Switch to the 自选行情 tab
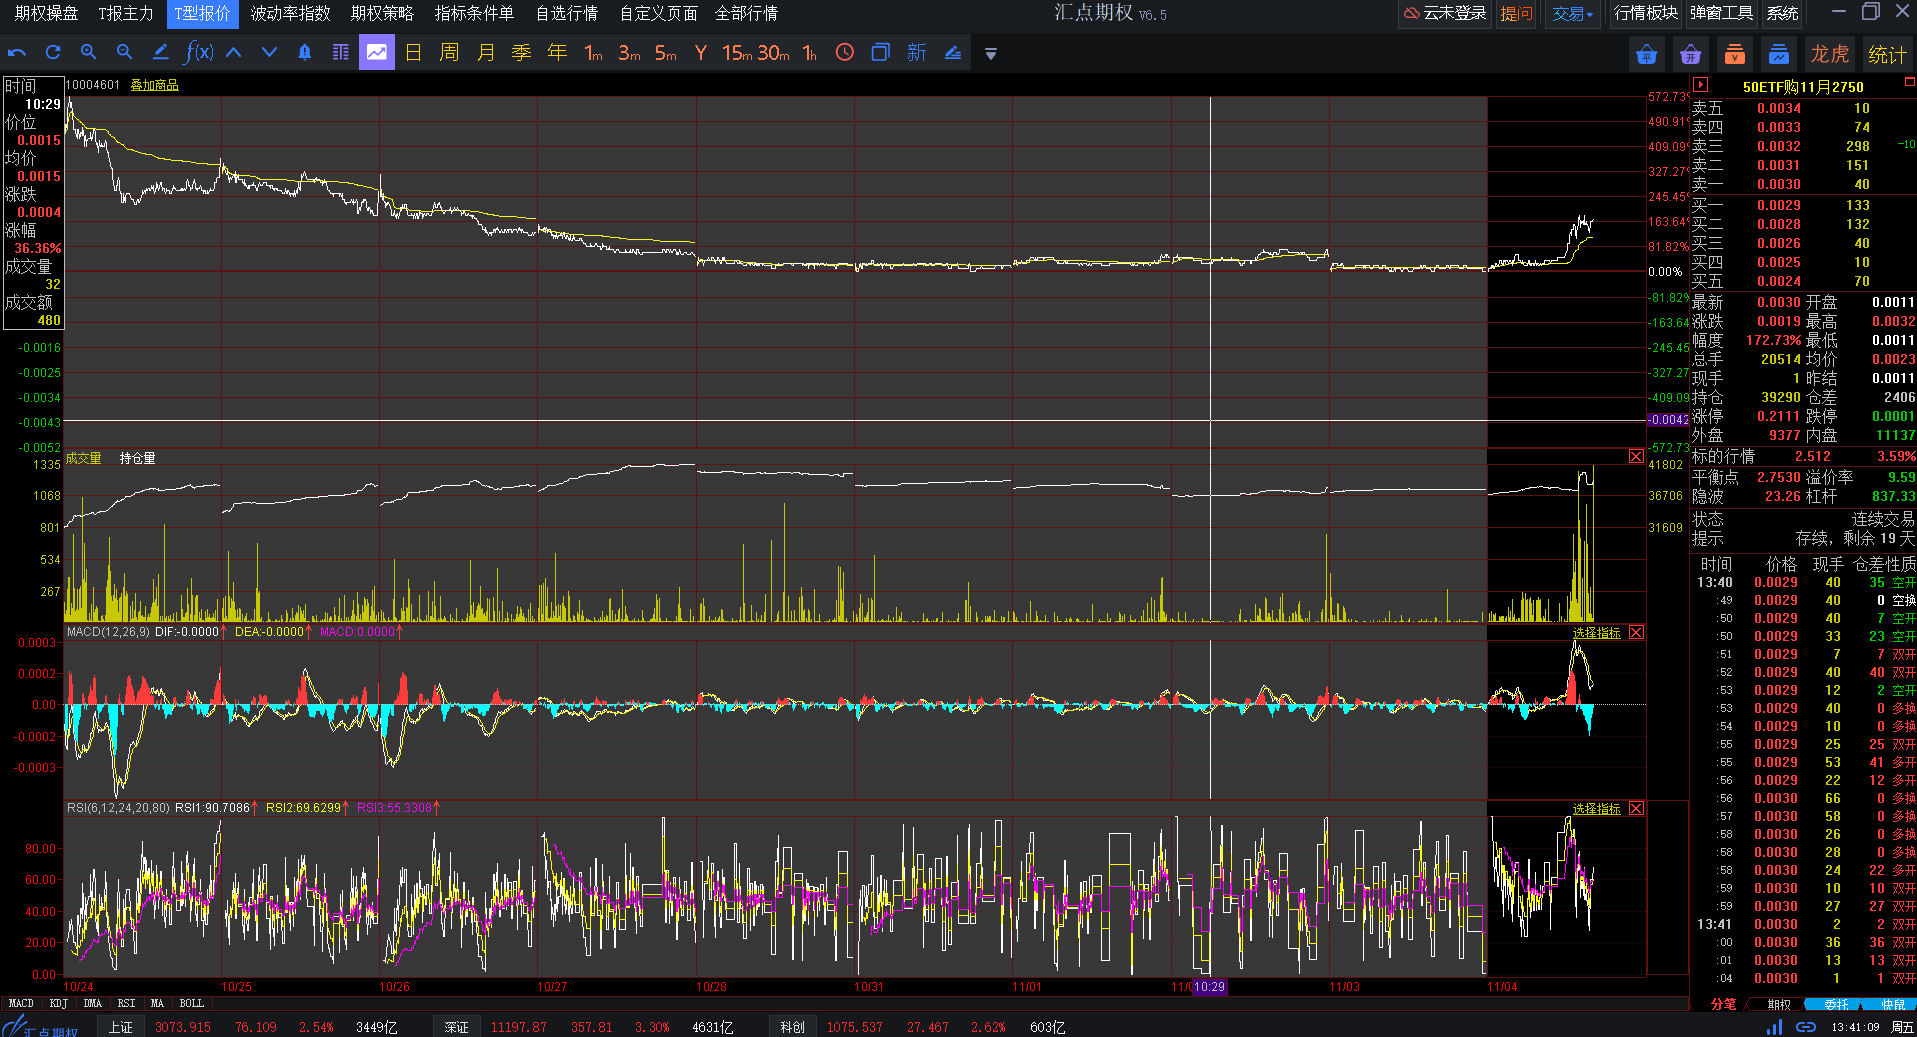Screen dimensions: 1917x1037 [566, 13]
